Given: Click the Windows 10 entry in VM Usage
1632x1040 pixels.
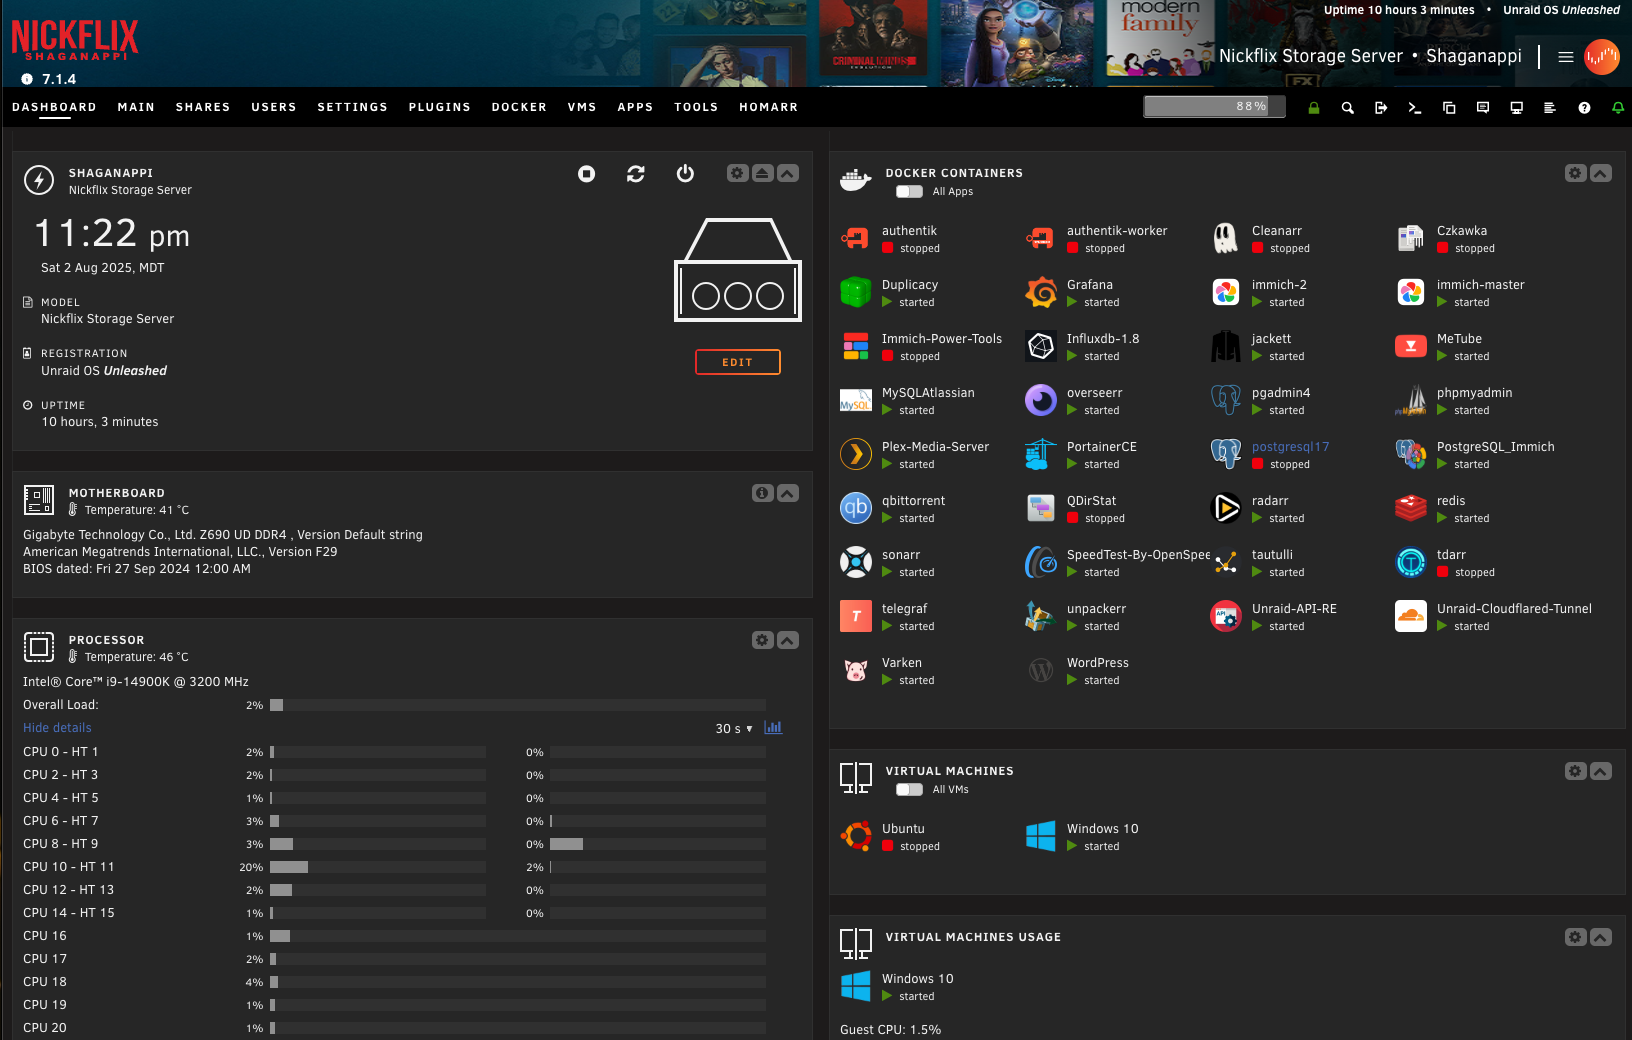Looking at the screenshot, I should point(917,979).
